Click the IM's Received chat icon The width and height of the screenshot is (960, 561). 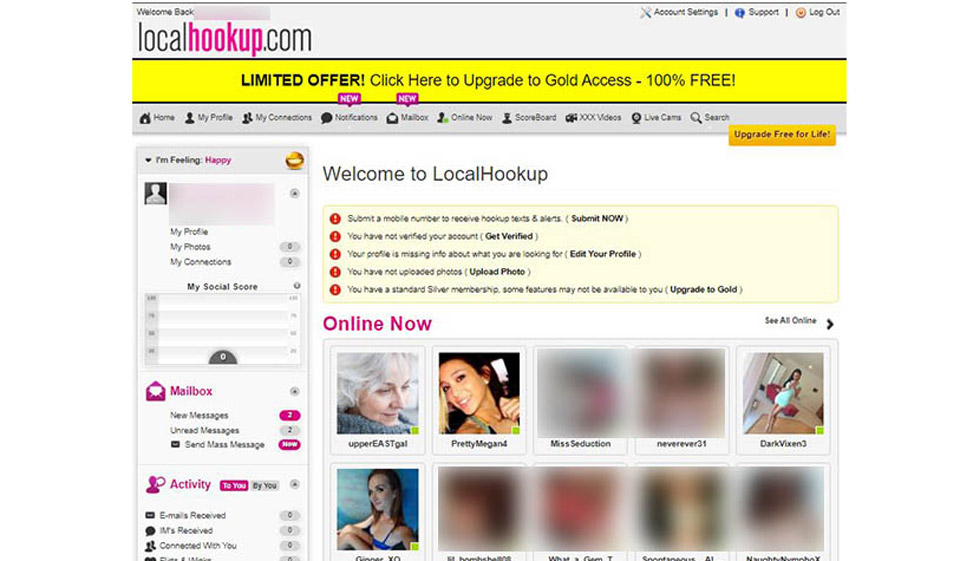click(x=150, y=531)
